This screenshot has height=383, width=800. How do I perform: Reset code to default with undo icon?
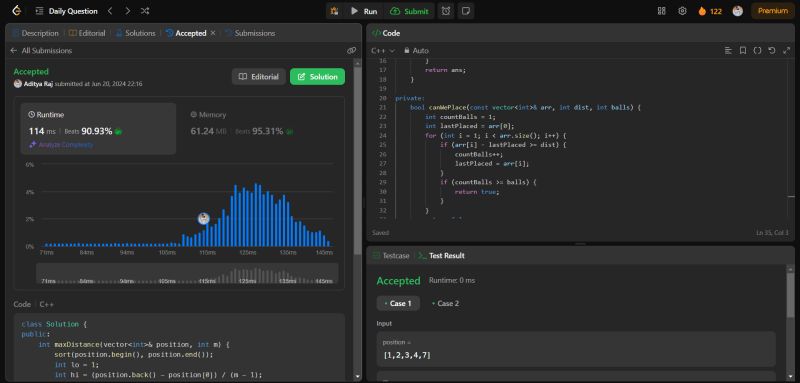pyautogui.click(x=772, y=50)
